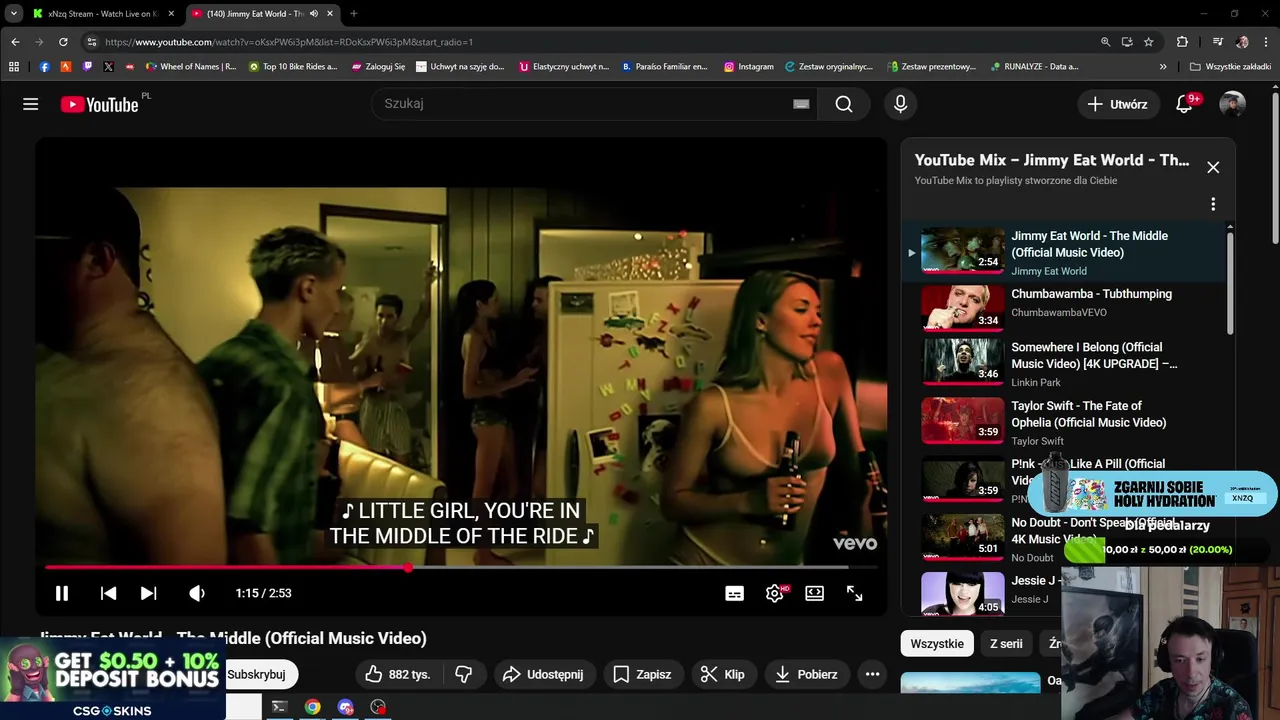The height and width of the screenshot is (720, 1280).
Task: Save the video with Zapisz
Action: pos(642,674)
